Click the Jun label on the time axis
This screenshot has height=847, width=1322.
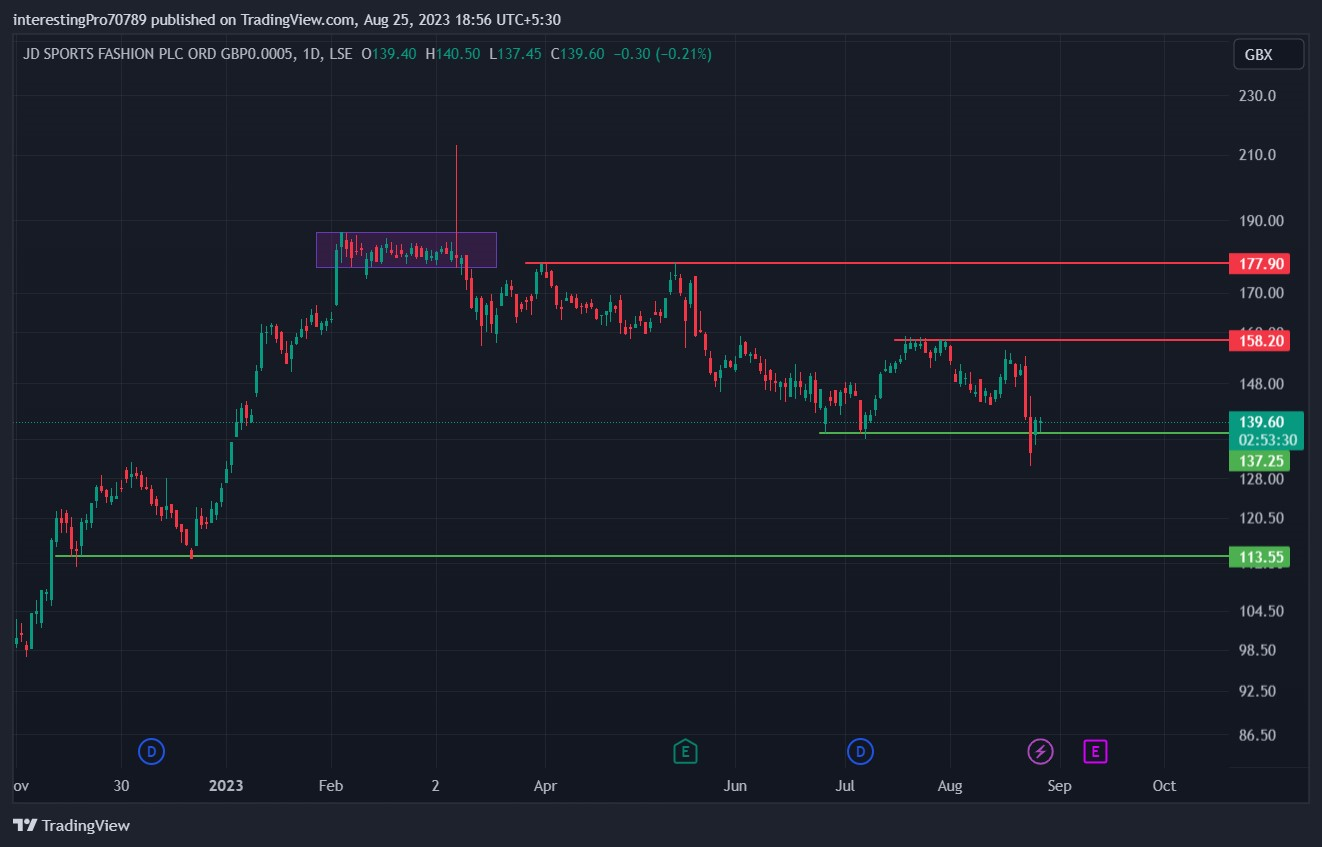[735, 786]
